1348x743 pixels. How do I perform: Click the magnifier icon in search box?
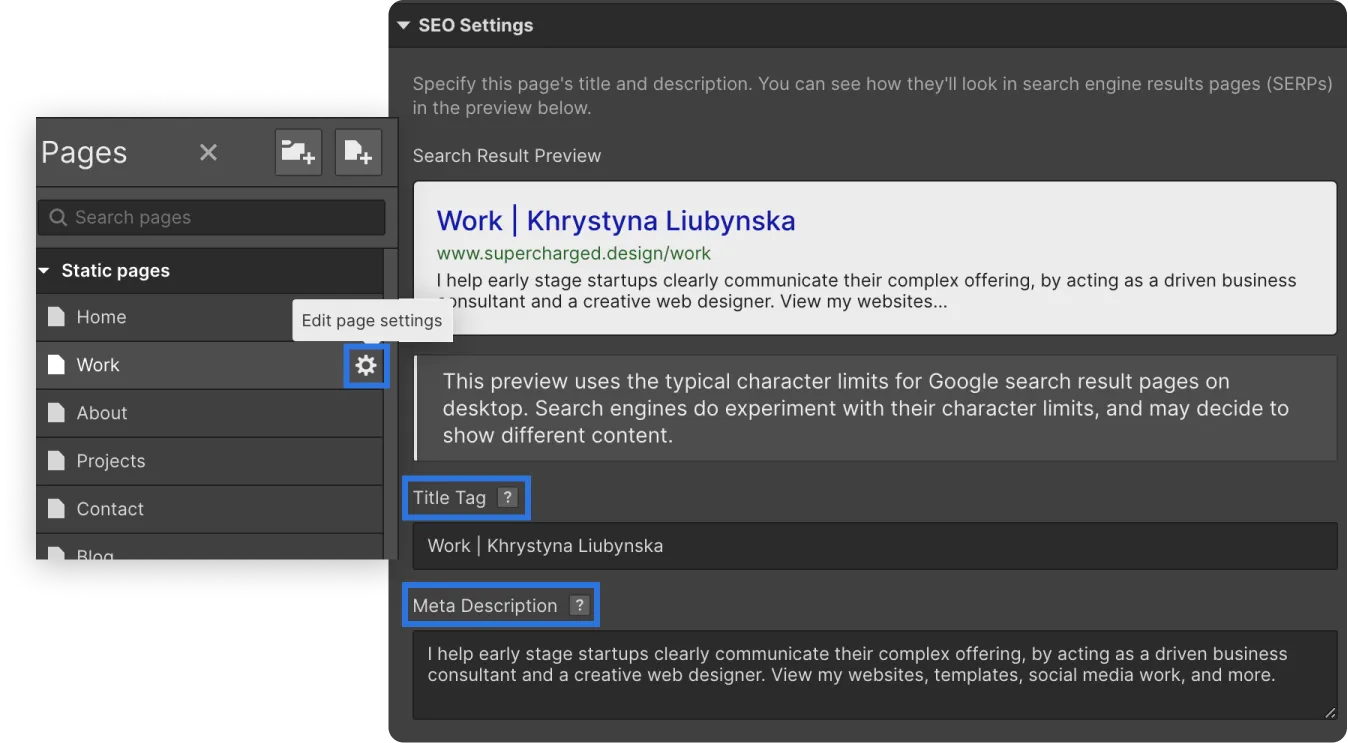tap(58, 217)
